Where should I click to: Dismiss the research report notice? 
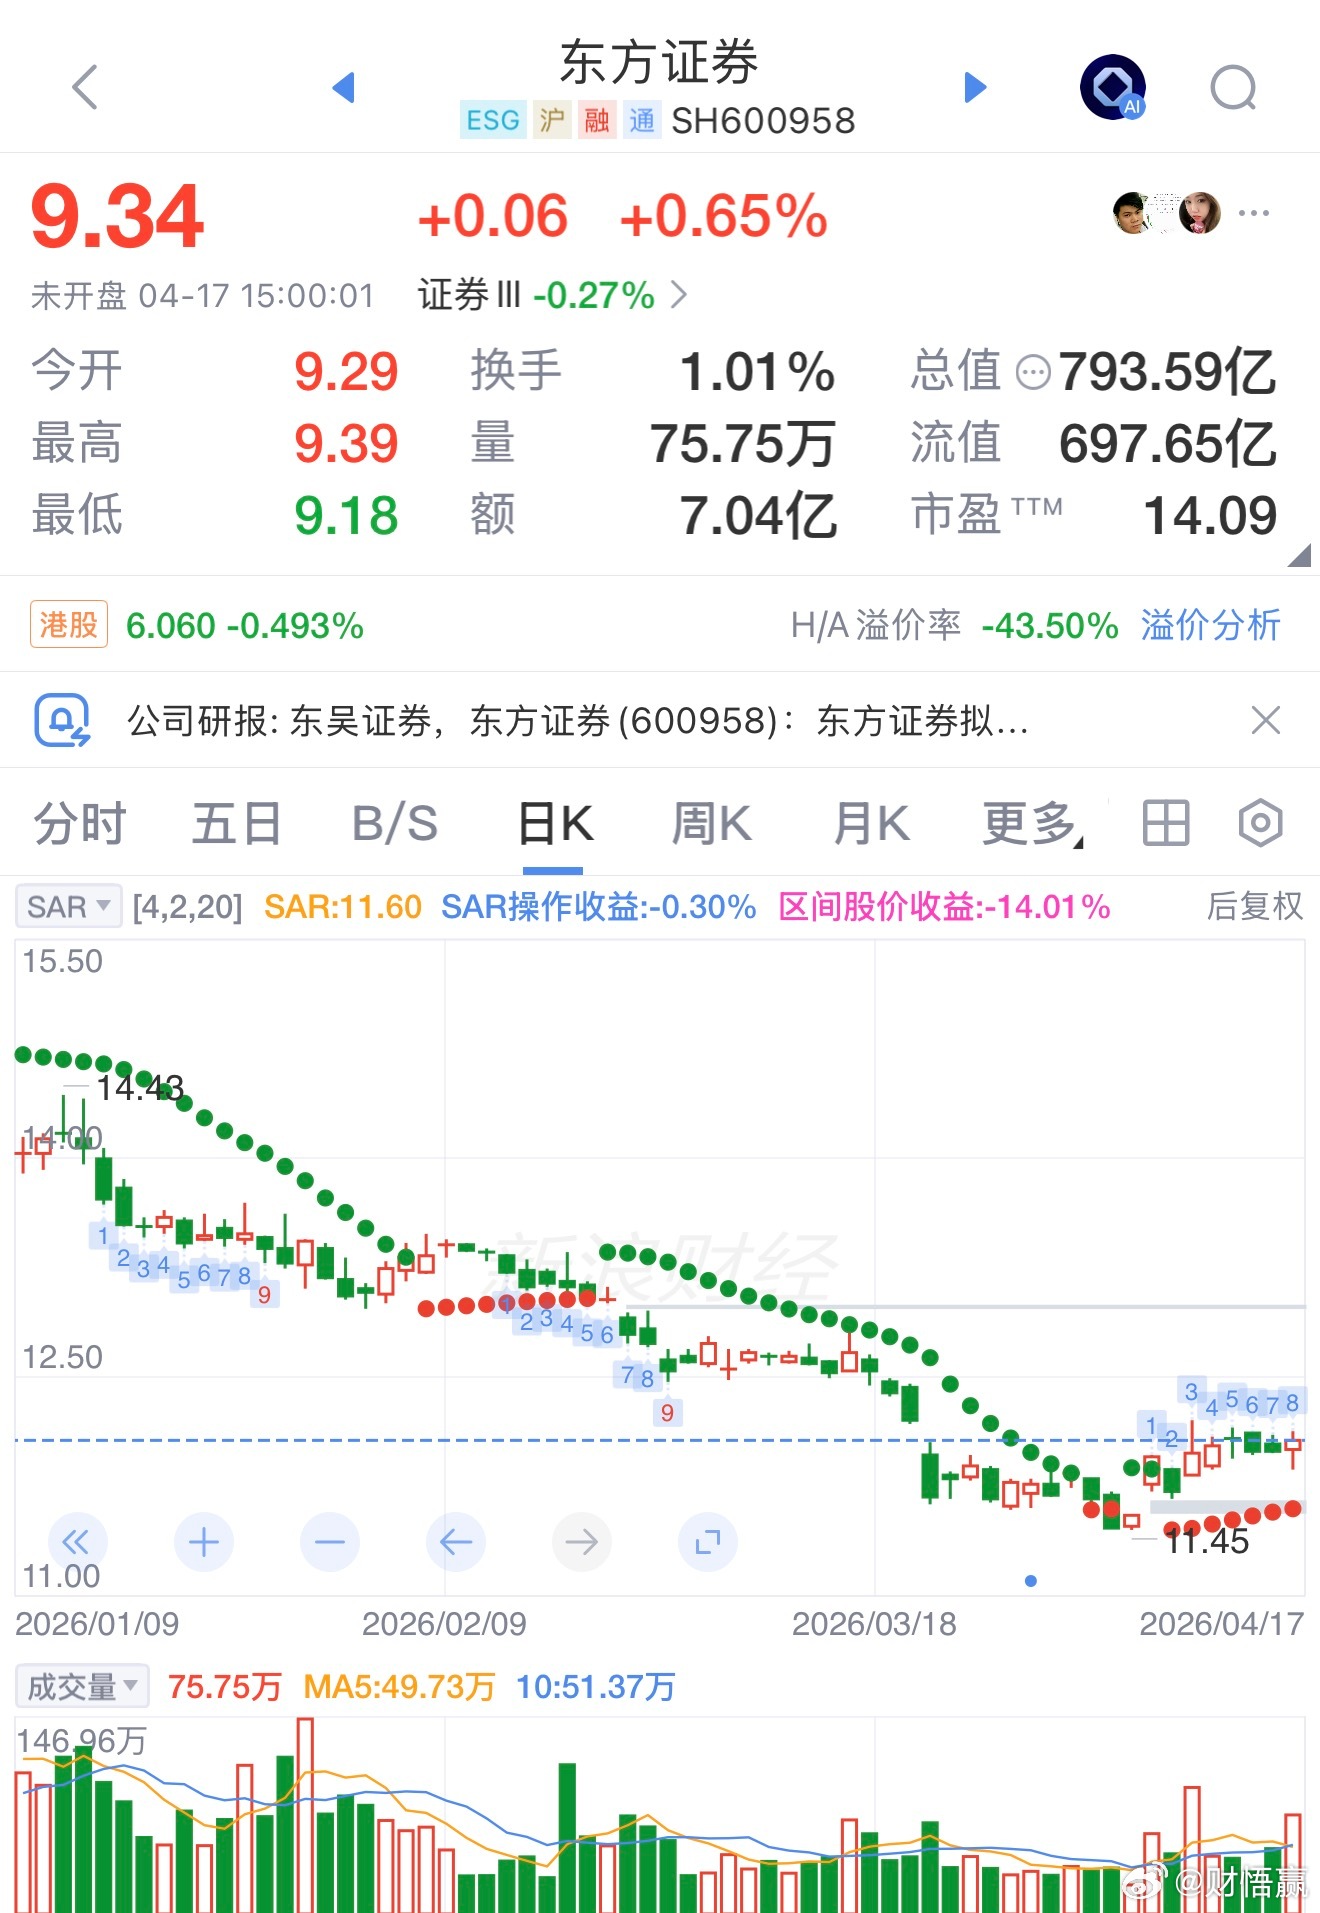pos(1266,720)
